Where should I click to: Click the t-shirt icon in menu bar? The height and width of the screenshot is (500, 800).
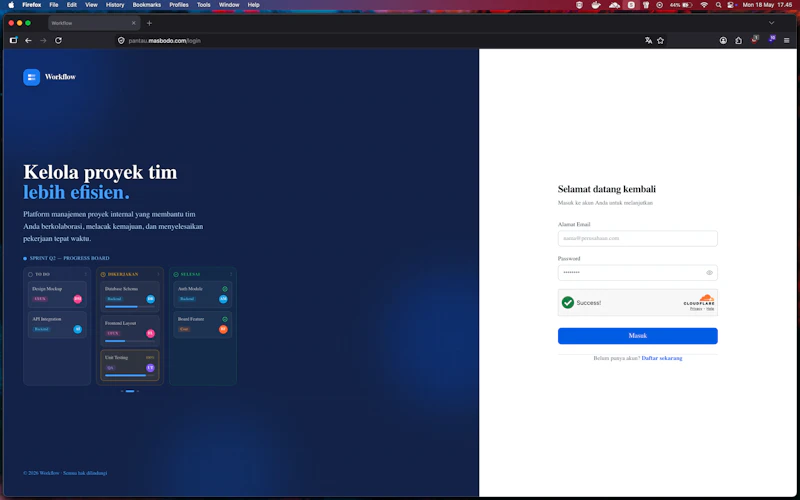[645, 5]
